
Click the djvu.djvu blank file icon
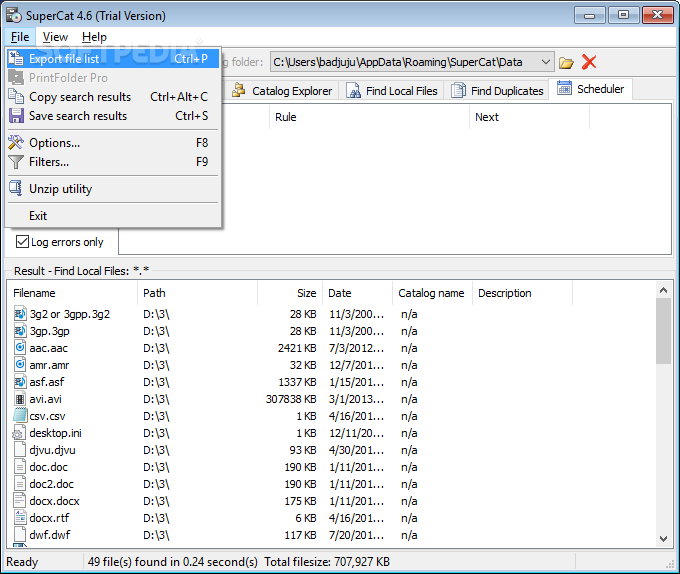[20, 450]
